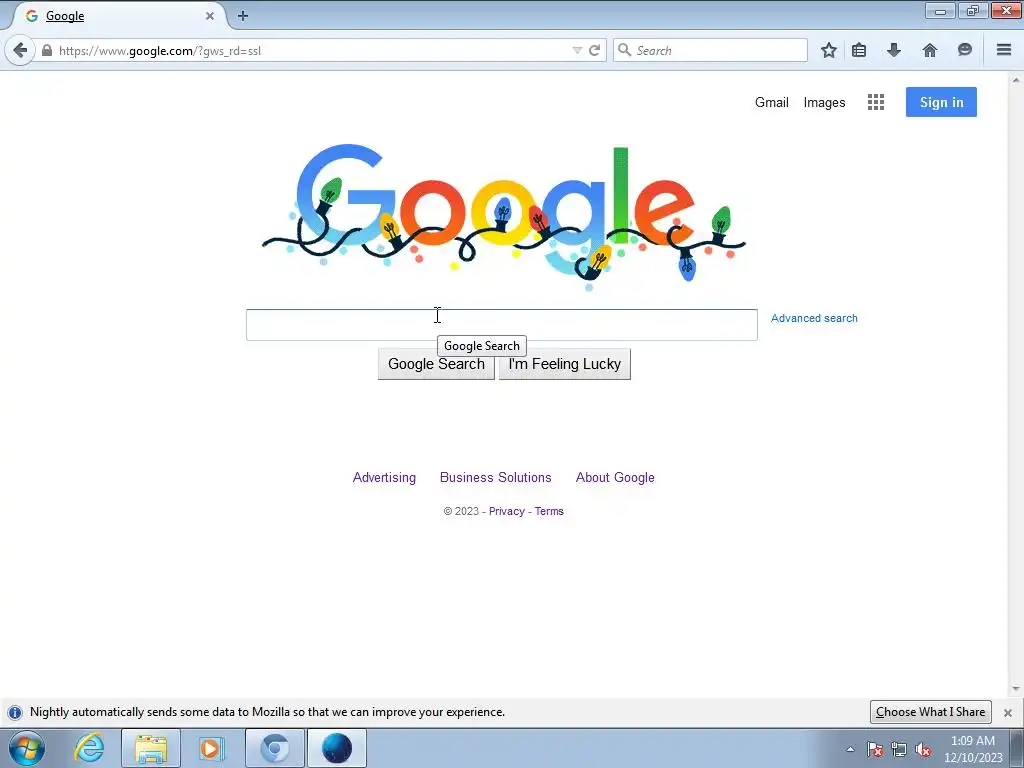Click the Google Search button
The image size is (1024, 768).
click(436, 364)
